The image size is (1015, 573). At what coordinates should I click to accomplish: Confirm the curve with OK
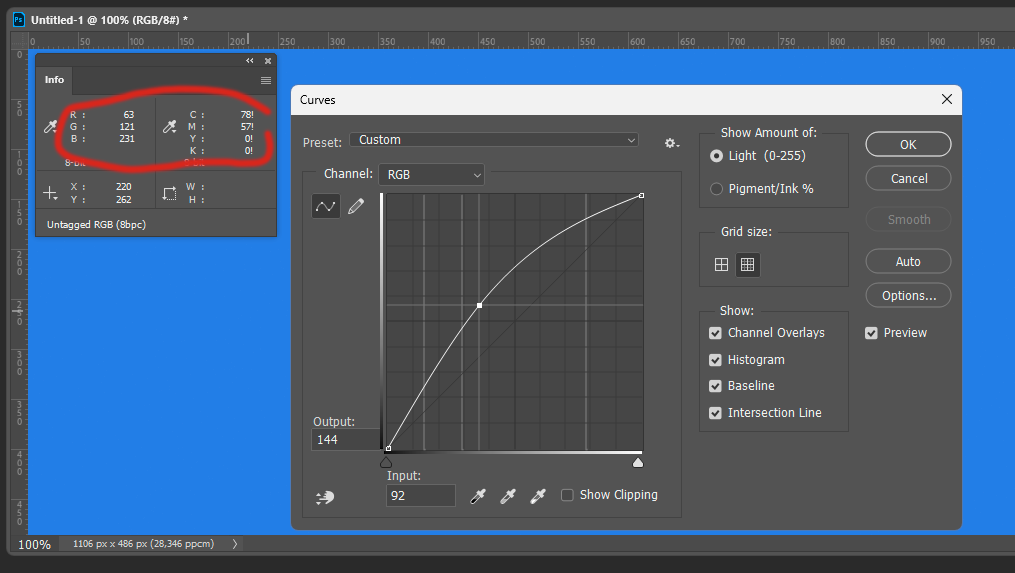(x=908, y=144)
